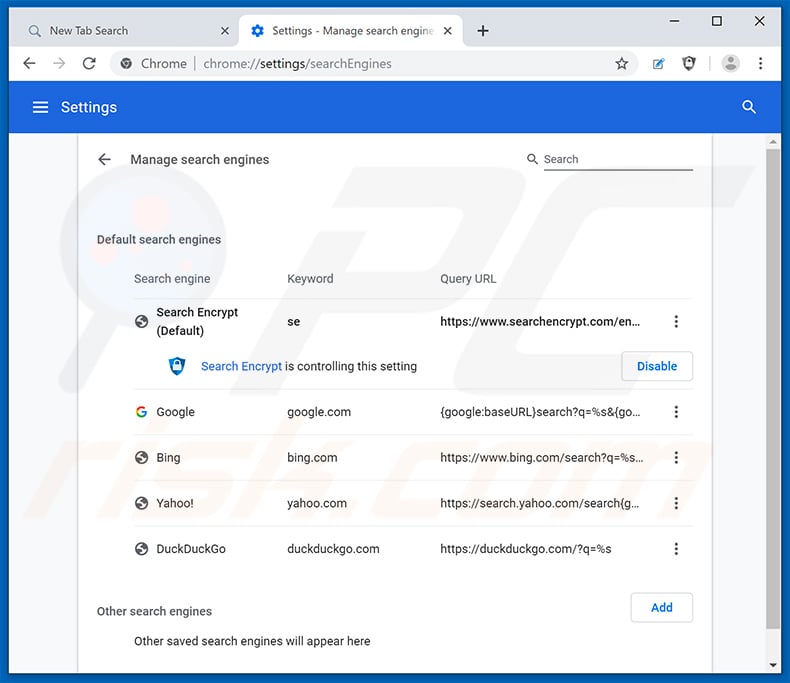The image size is (790, 683).
Task: Add a new search engine
Action: pos(661,607)
